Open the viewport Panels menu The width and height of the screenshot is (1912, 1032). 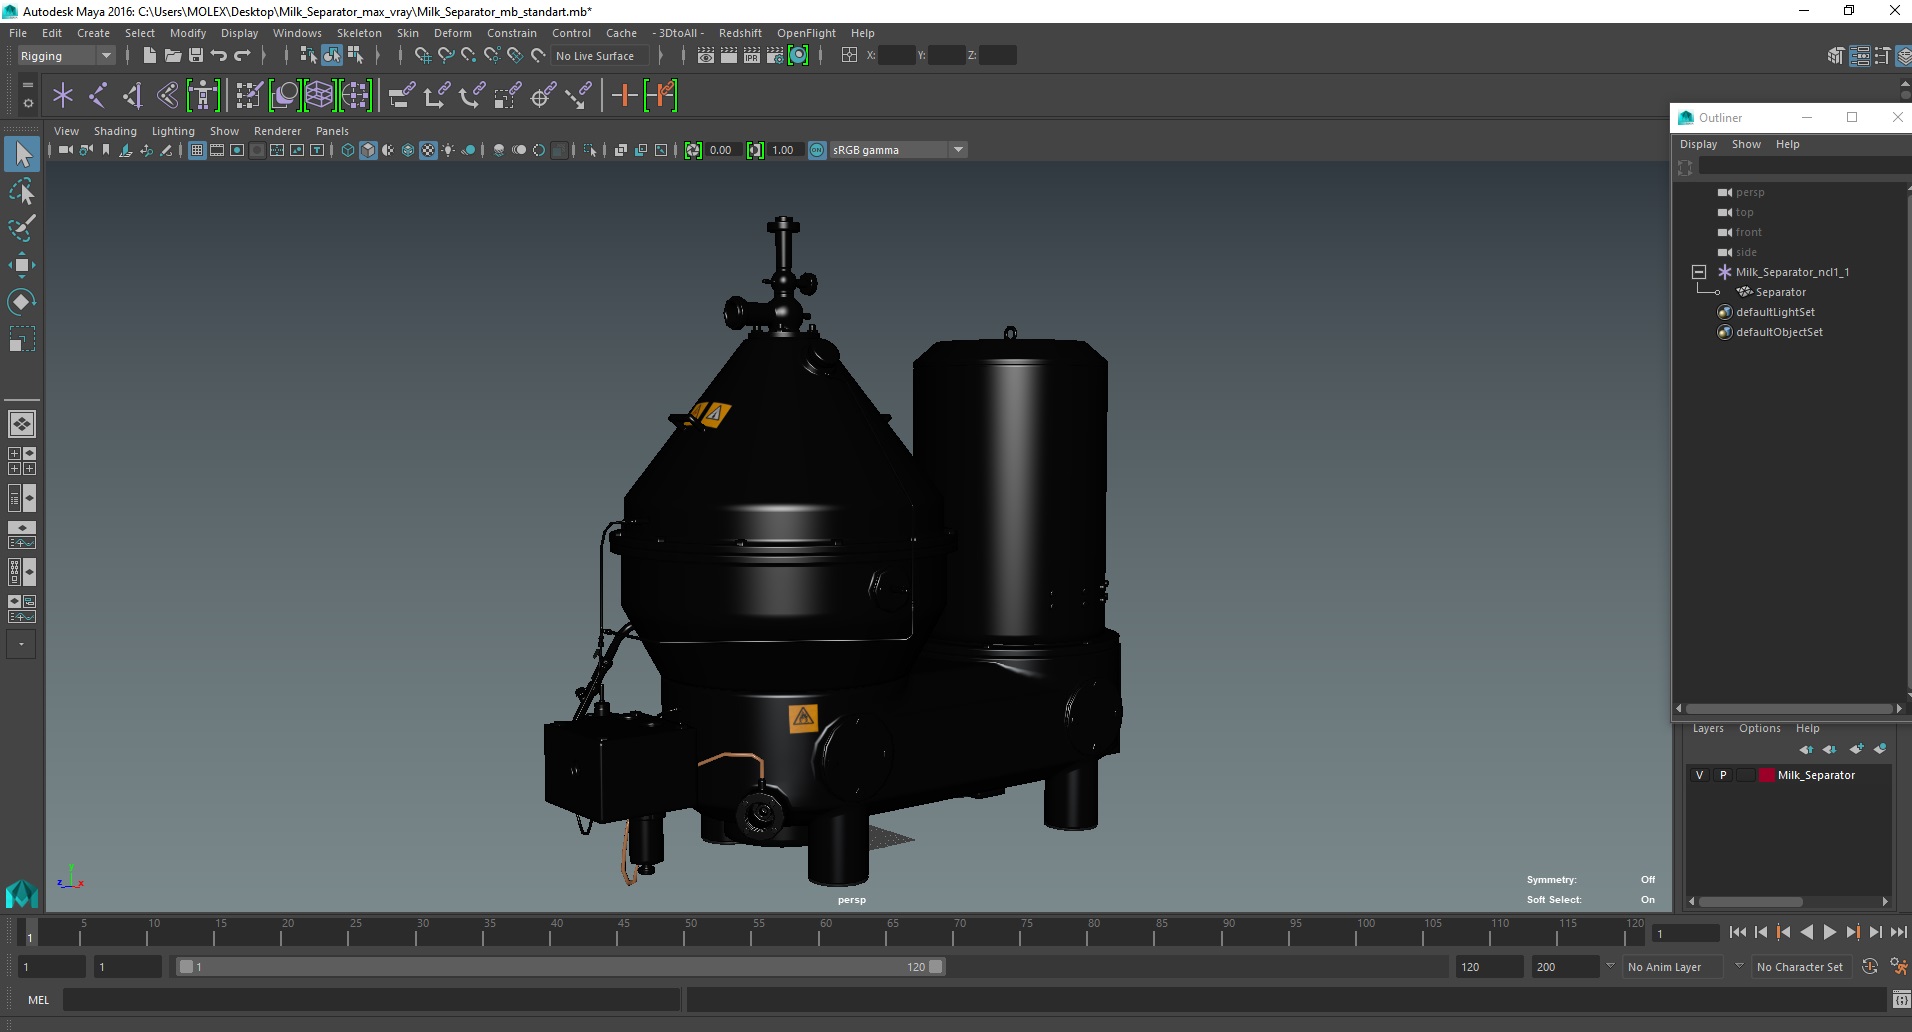click(332, 131)
